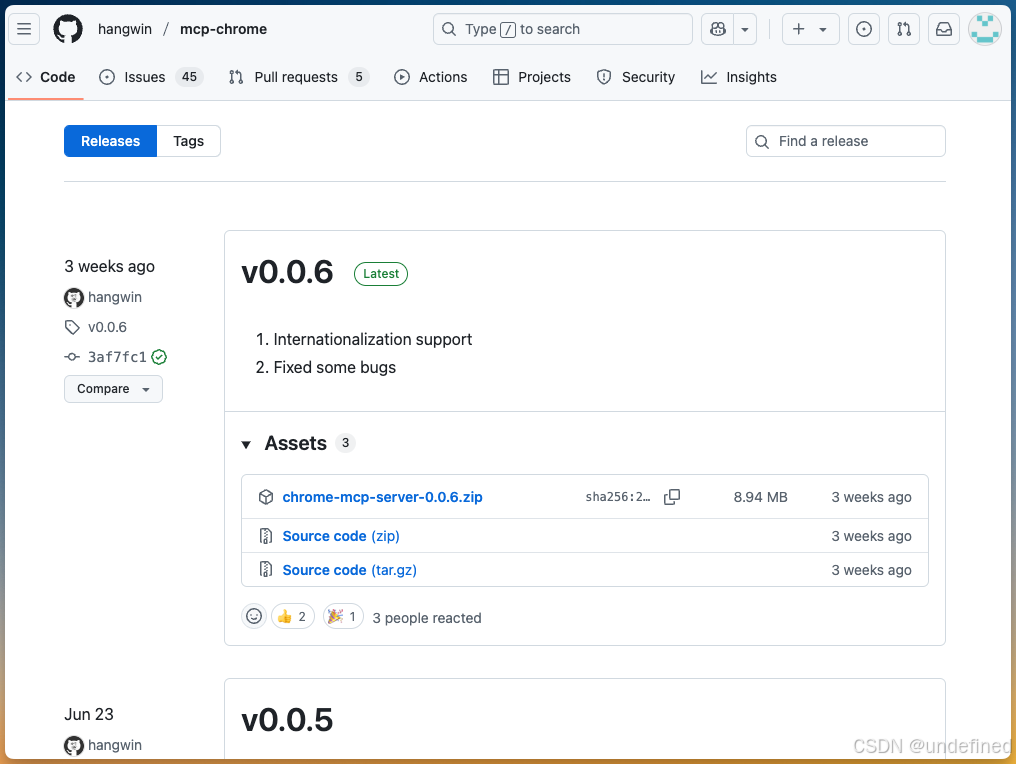The image size is (1016, 764).
Task: Click the Find a release field
Action: (846, 141)
